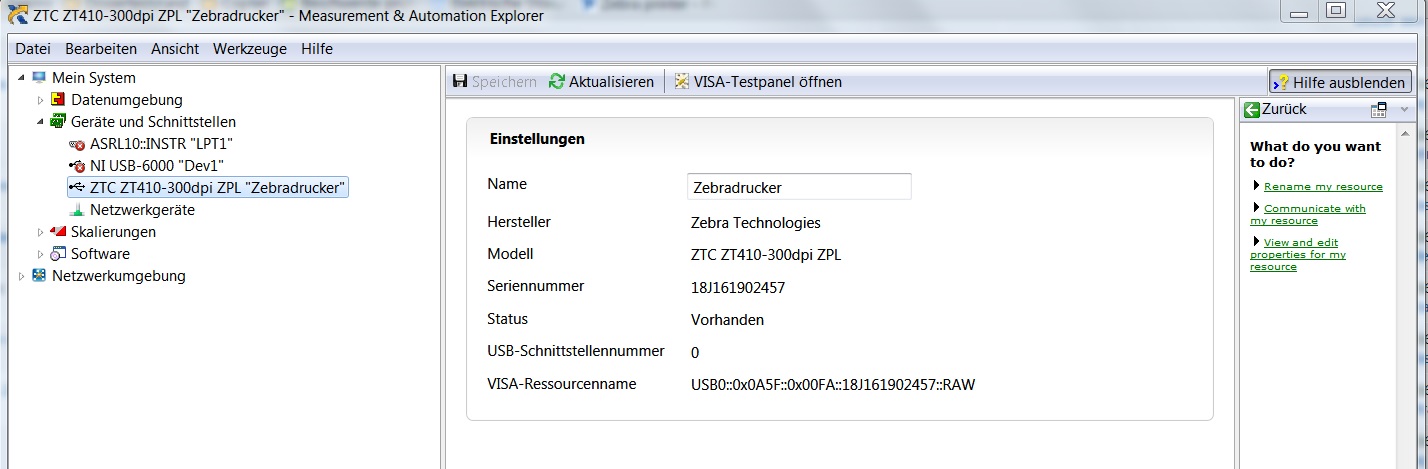Open the Ansicht menu
The width and height of the screenshot is (1428, 469).
[x=175, y=49]
